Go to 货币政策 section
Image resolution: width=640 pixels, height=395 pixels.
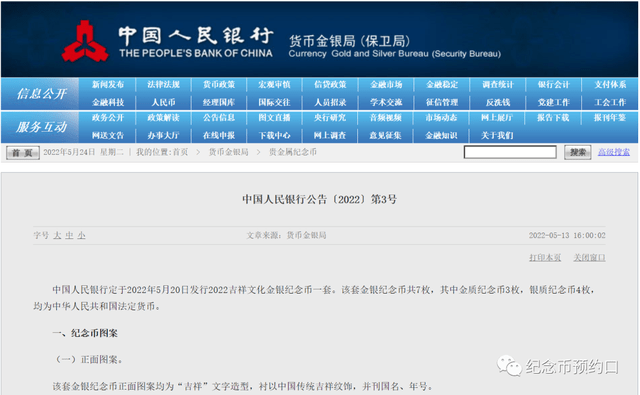[x=219, y=84]
